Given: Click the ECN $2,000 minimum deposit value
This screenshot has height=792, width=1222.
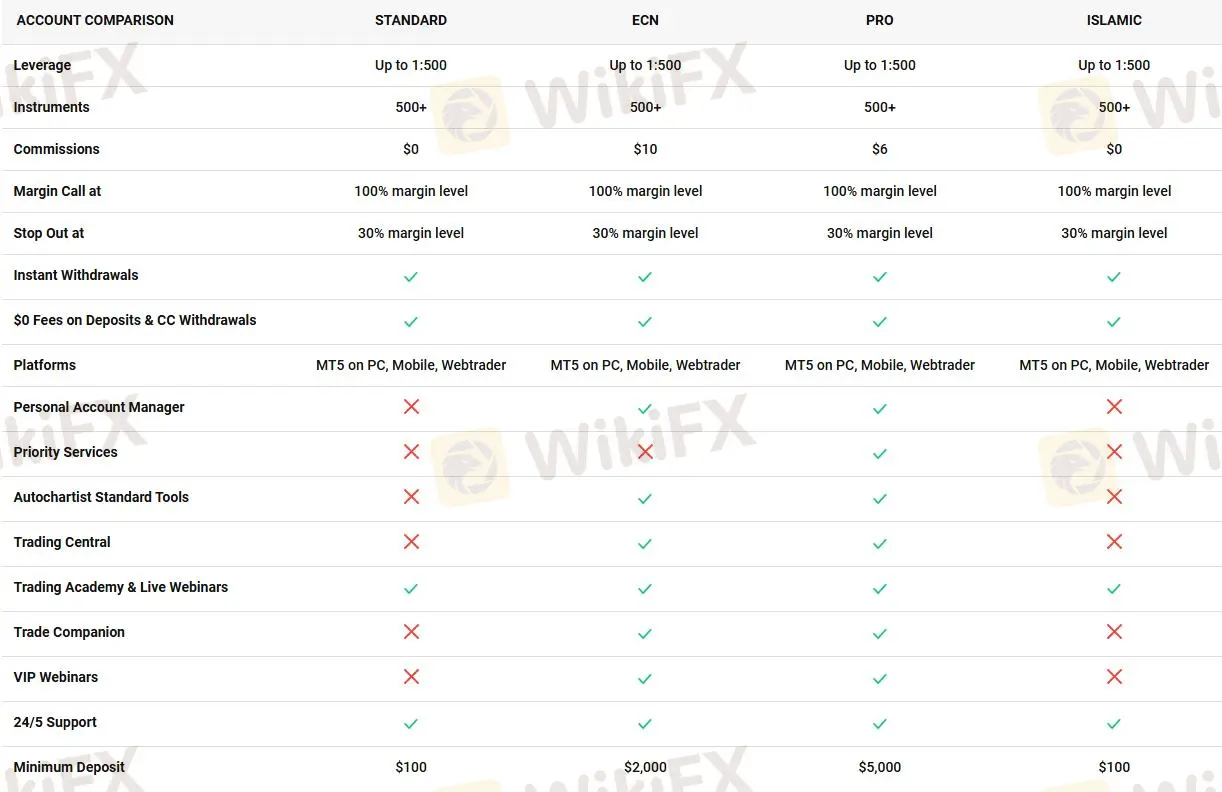Looking at the screenshot, I should pos(645,767).
